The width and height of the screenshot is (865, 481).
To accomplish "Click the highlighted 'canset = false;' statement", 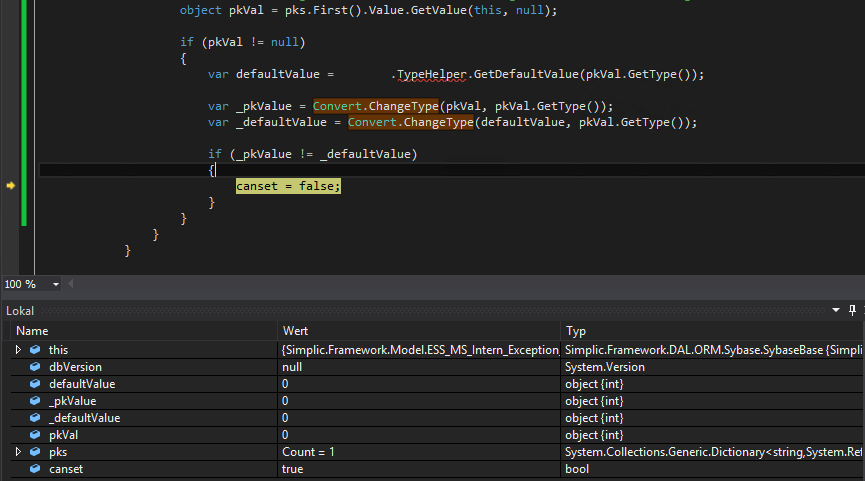I will pos(288,186).
